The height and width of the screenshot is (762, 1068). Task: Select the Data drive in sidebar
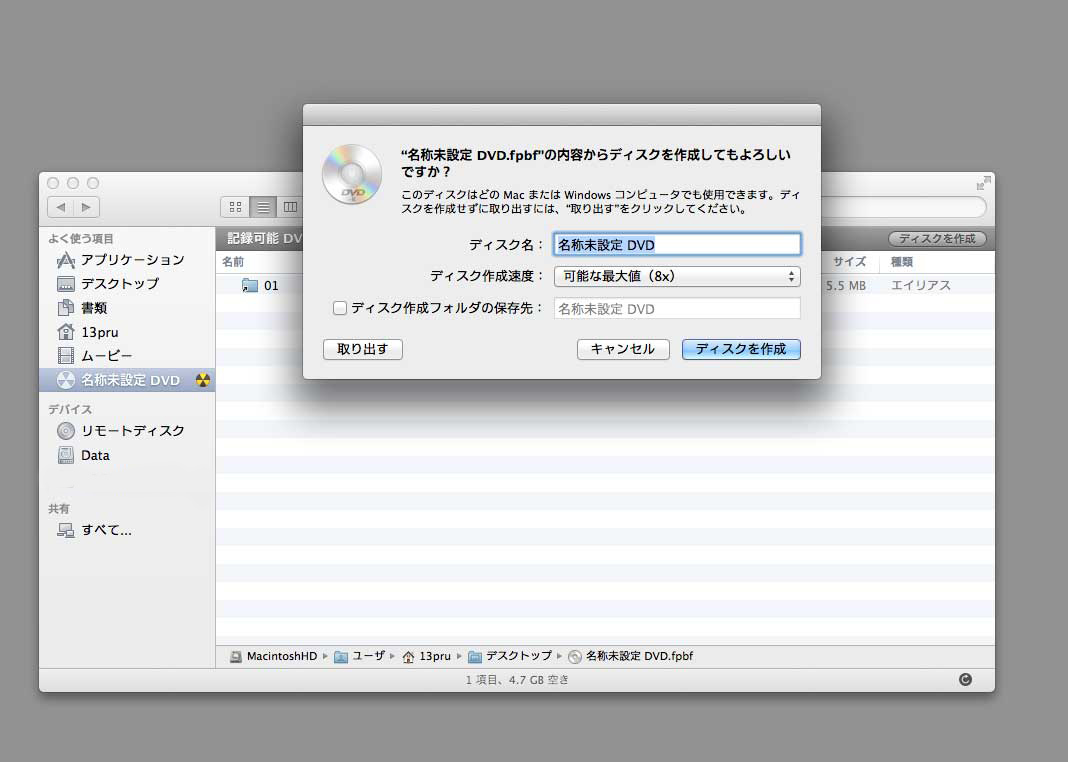(x=95, y=455)
